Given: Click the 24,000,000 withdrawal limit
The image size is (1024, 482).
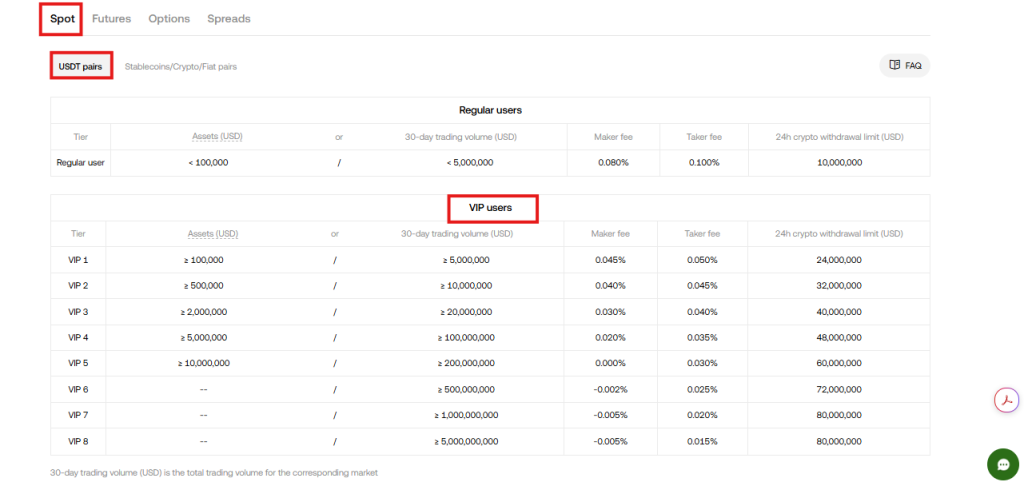Looking at the screenshot, I should pos(839,260).
